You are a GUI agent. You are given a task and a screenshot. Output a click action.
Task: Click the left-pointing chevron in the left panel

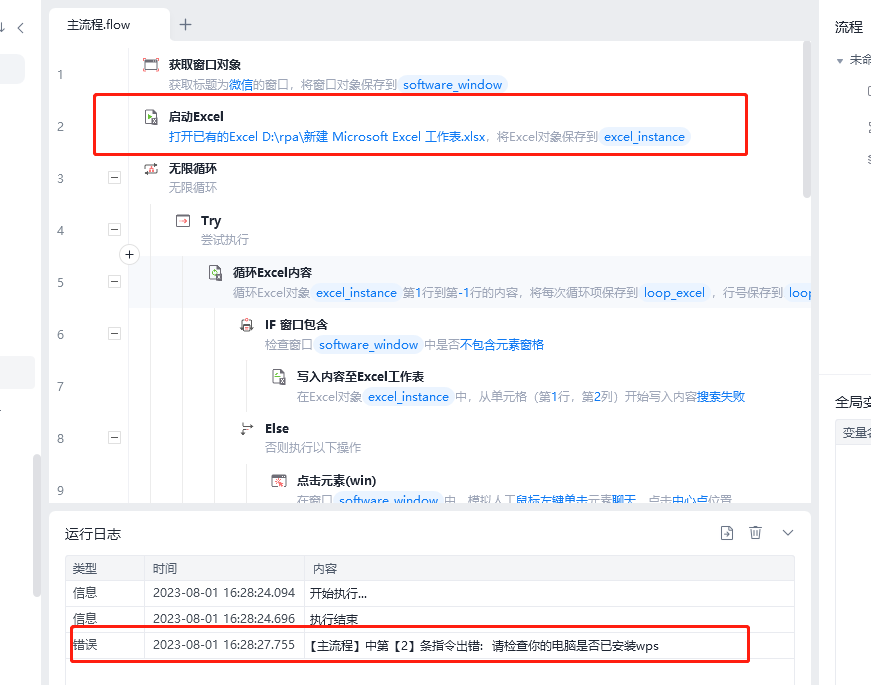(x=21, y=28)
